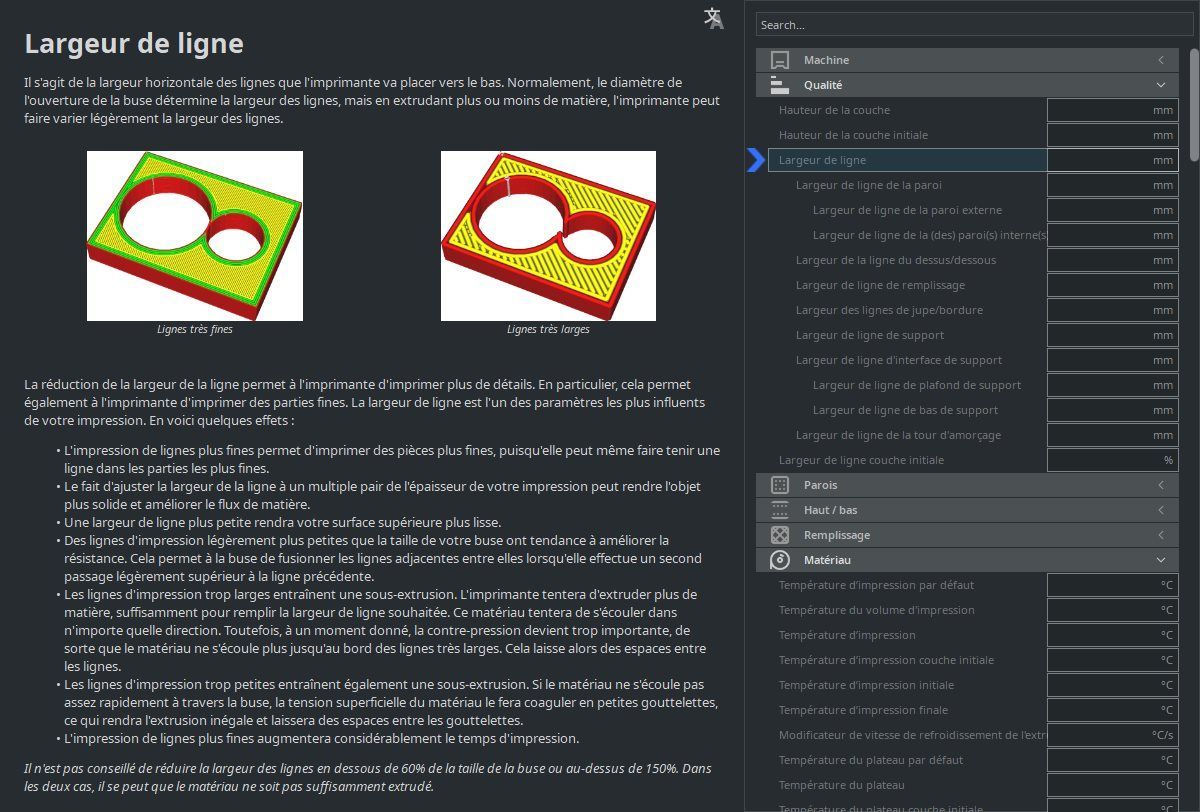Select Température du plateau par défaut setting
This screenshot has width=1200, height=812.
tap(871, 760)
